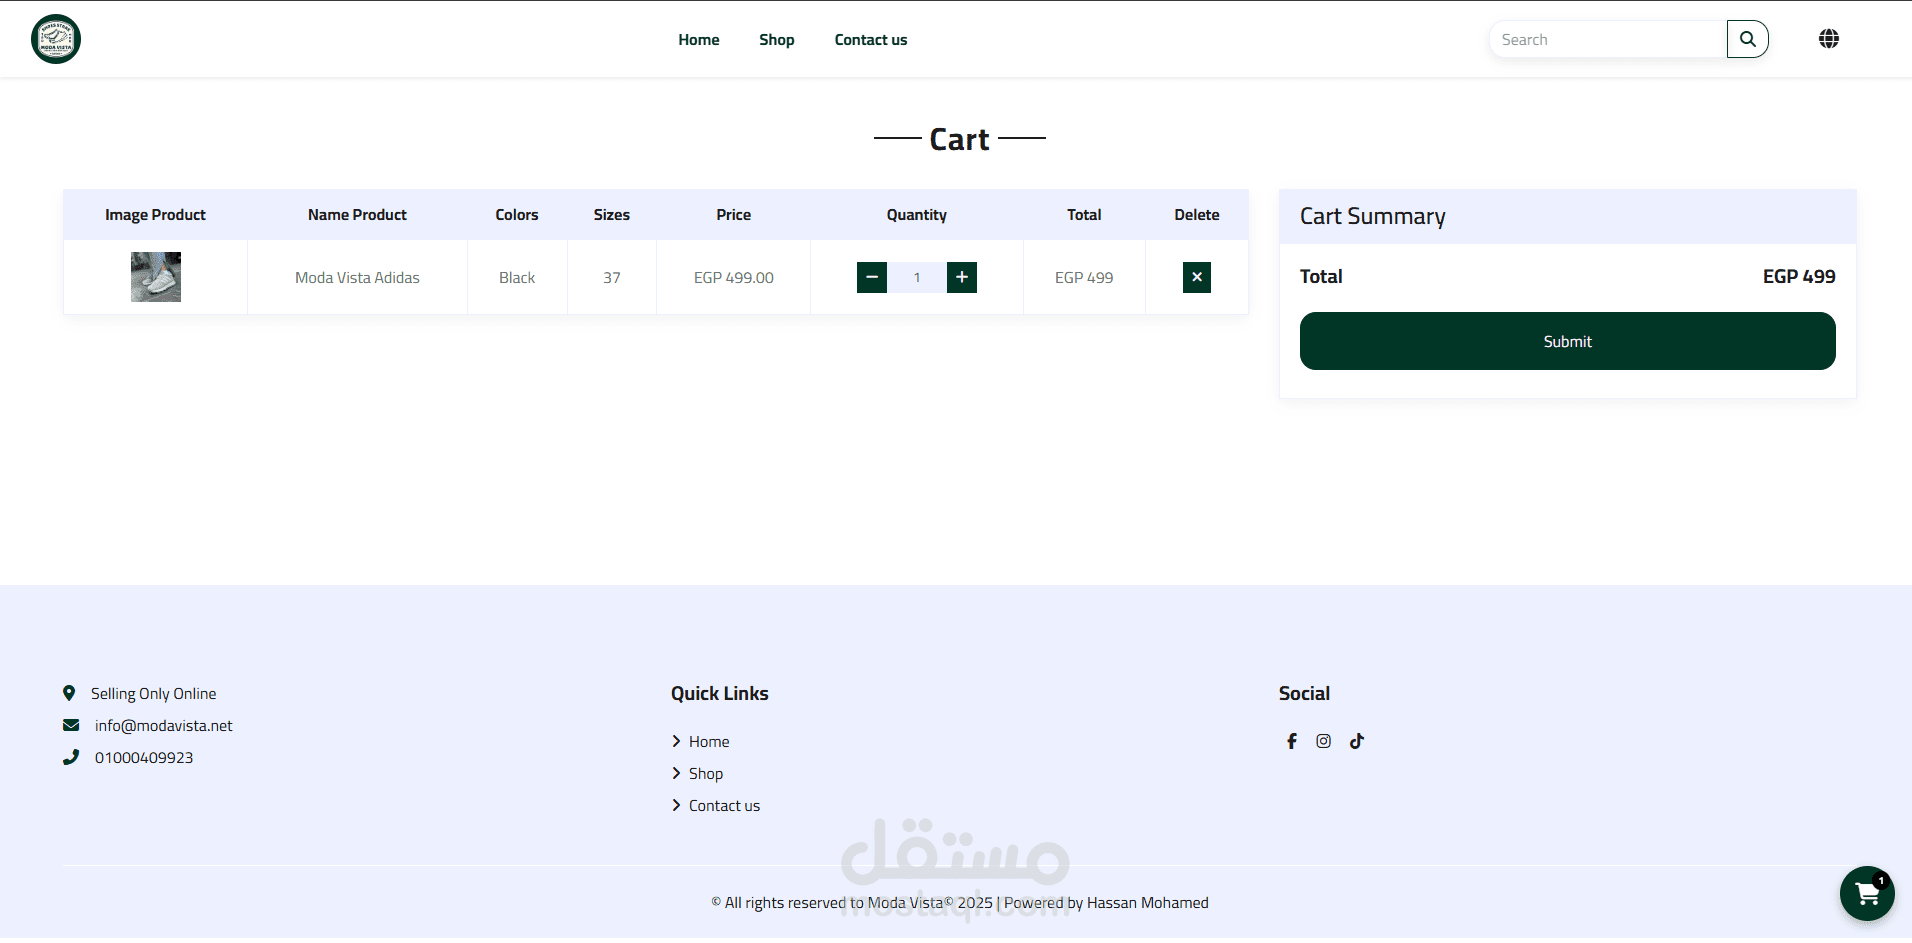The width and height of the screenshot is (1912, 943).
Task: Click the Moda Vista logo
Action: [x=56, y=39]
